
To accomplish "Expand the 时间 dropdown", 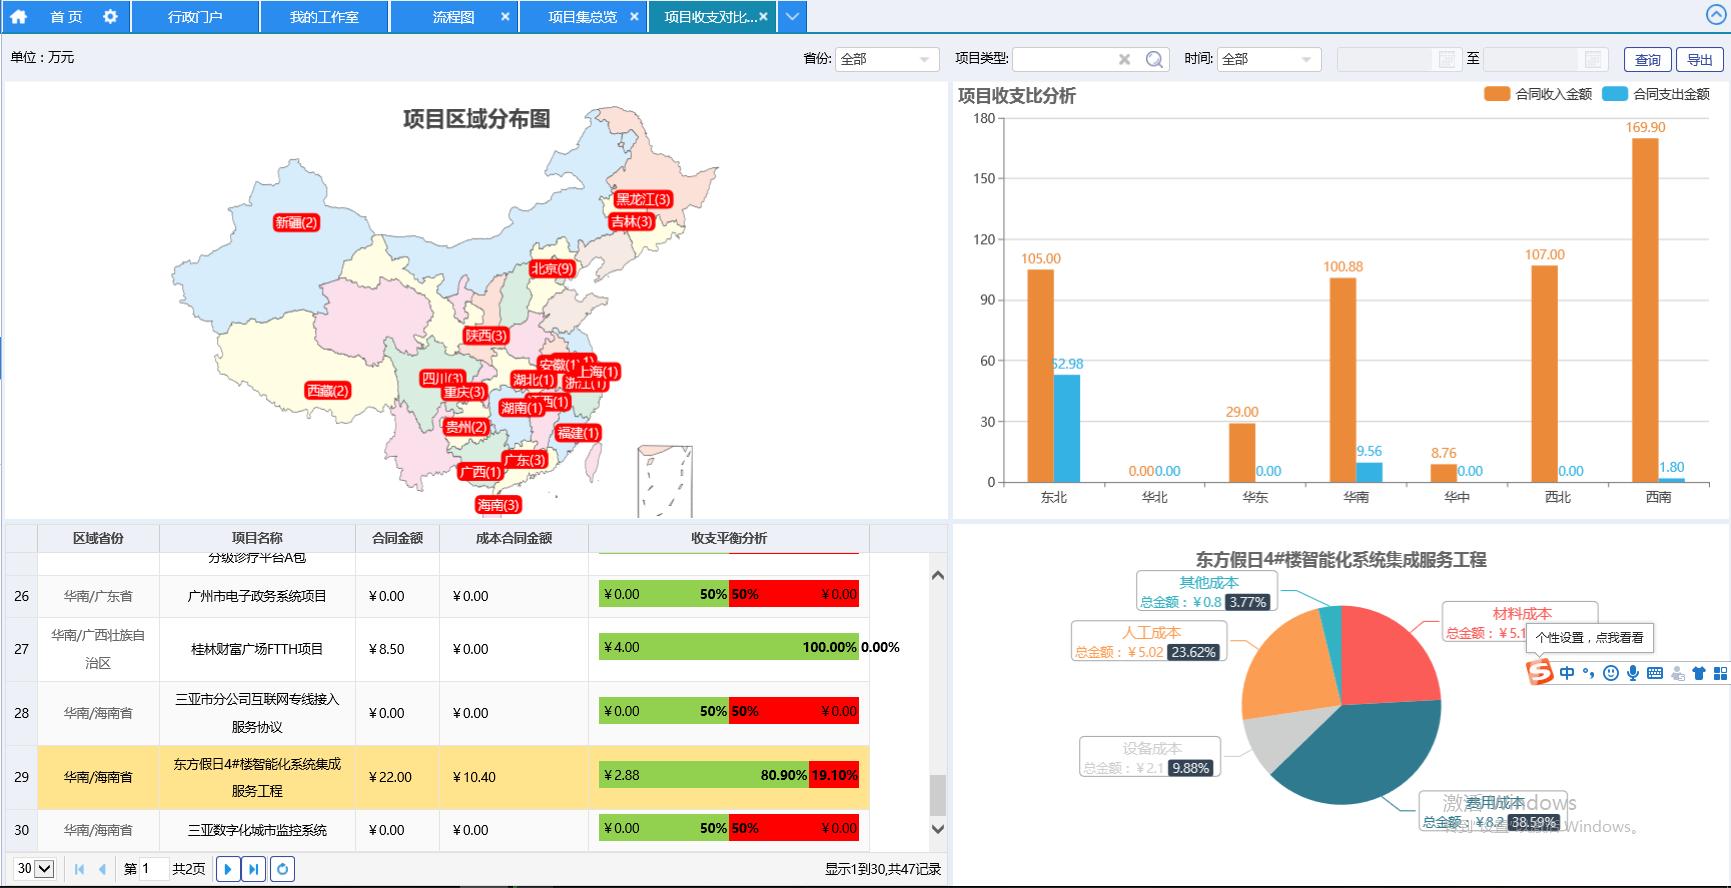I will click(1306, 60).
